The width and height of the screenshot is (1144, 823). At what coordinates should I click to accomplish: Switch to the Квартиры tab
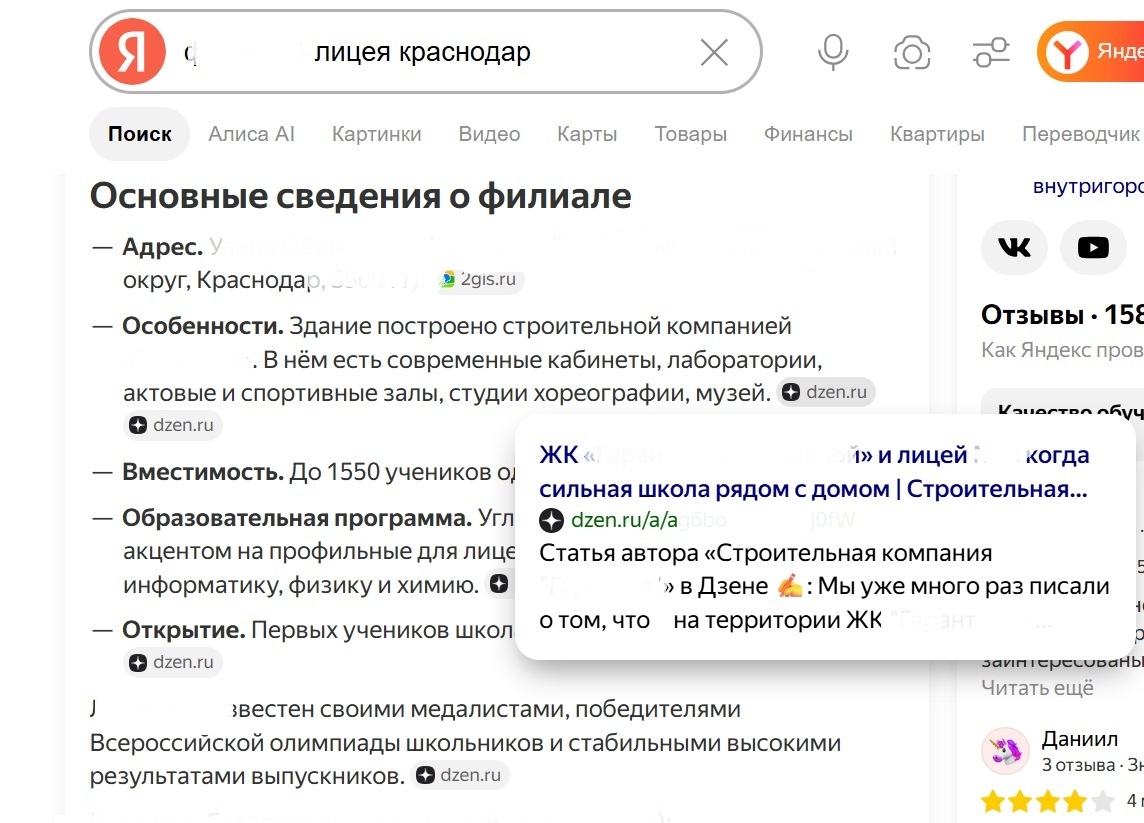point(938,134)
